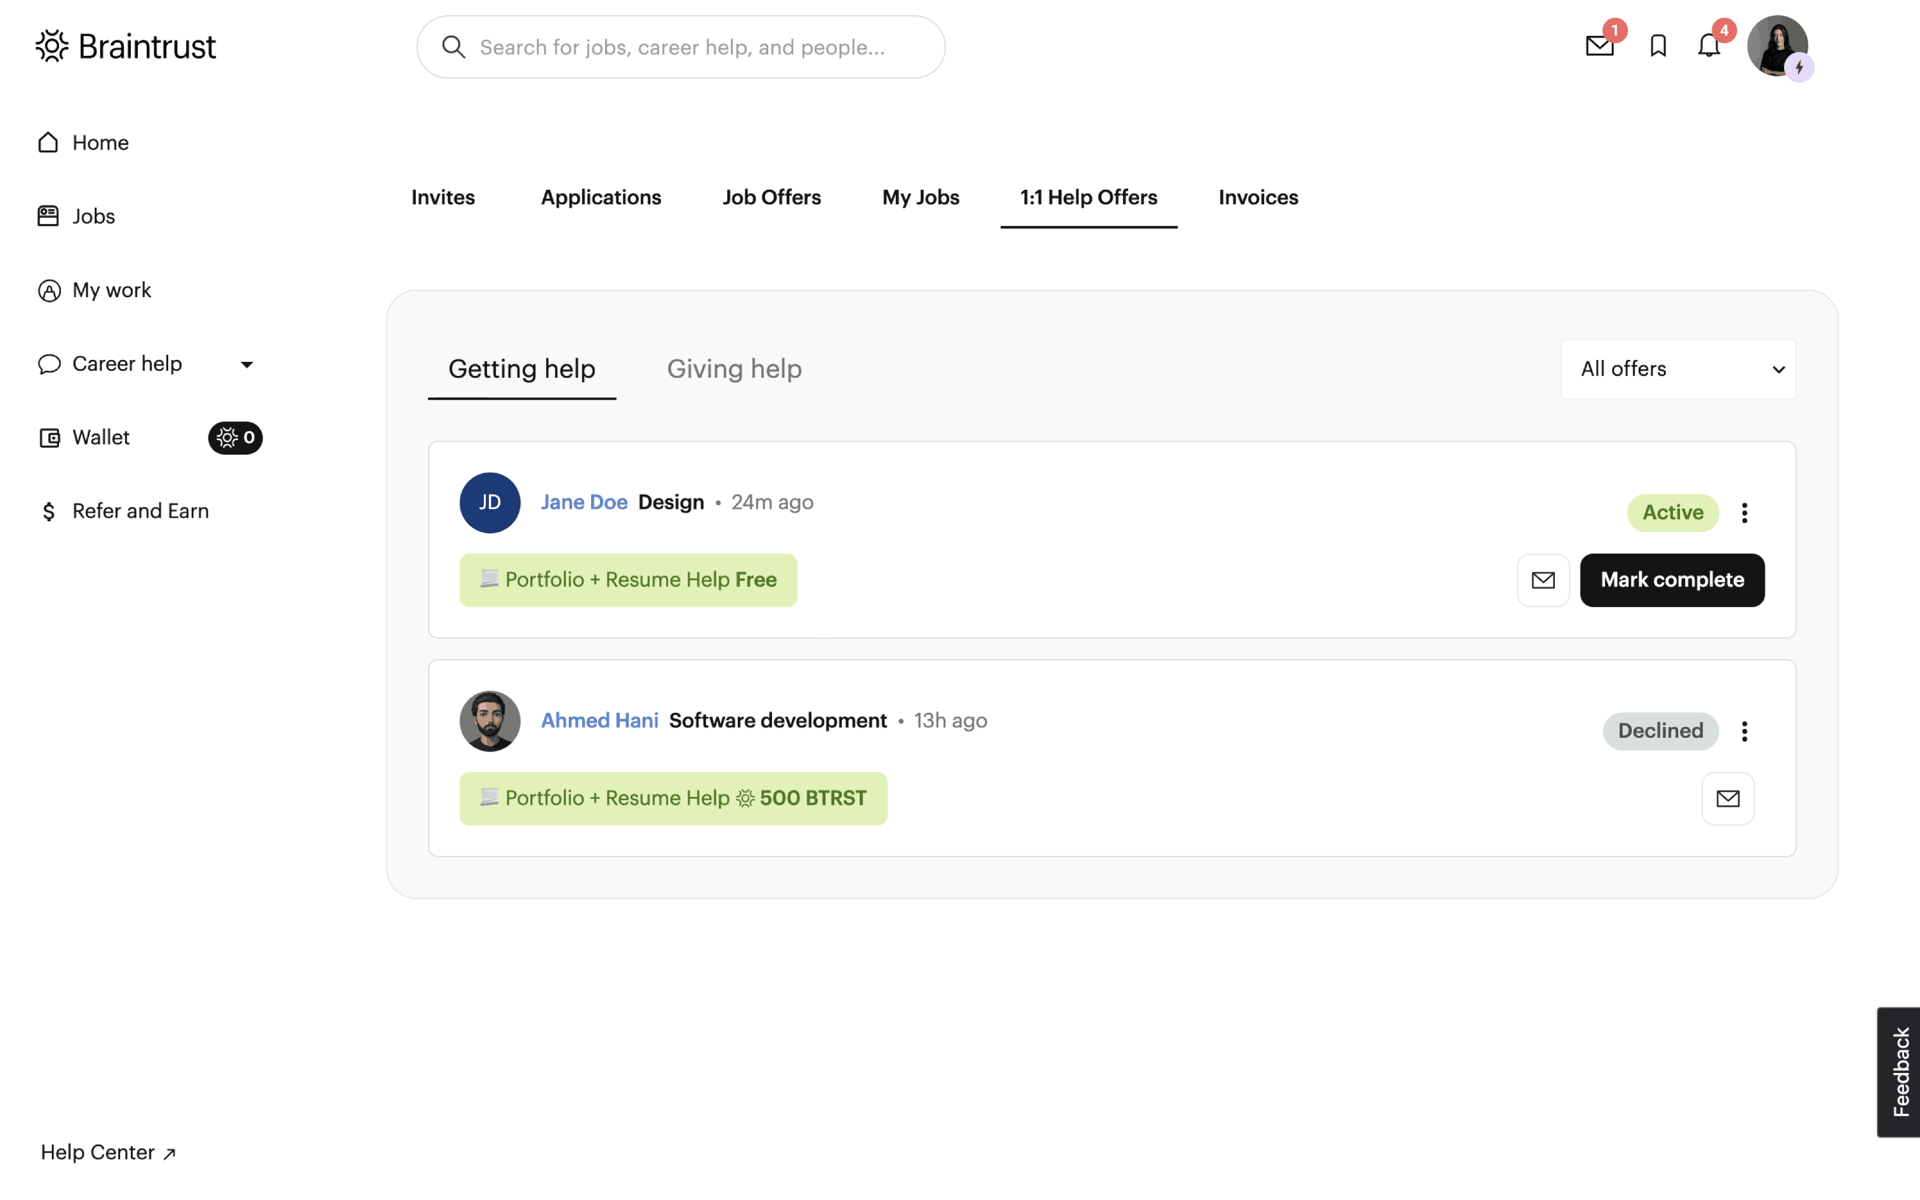
Task: Click Ahmed Hani's profile photo
Action: (489, 721)
